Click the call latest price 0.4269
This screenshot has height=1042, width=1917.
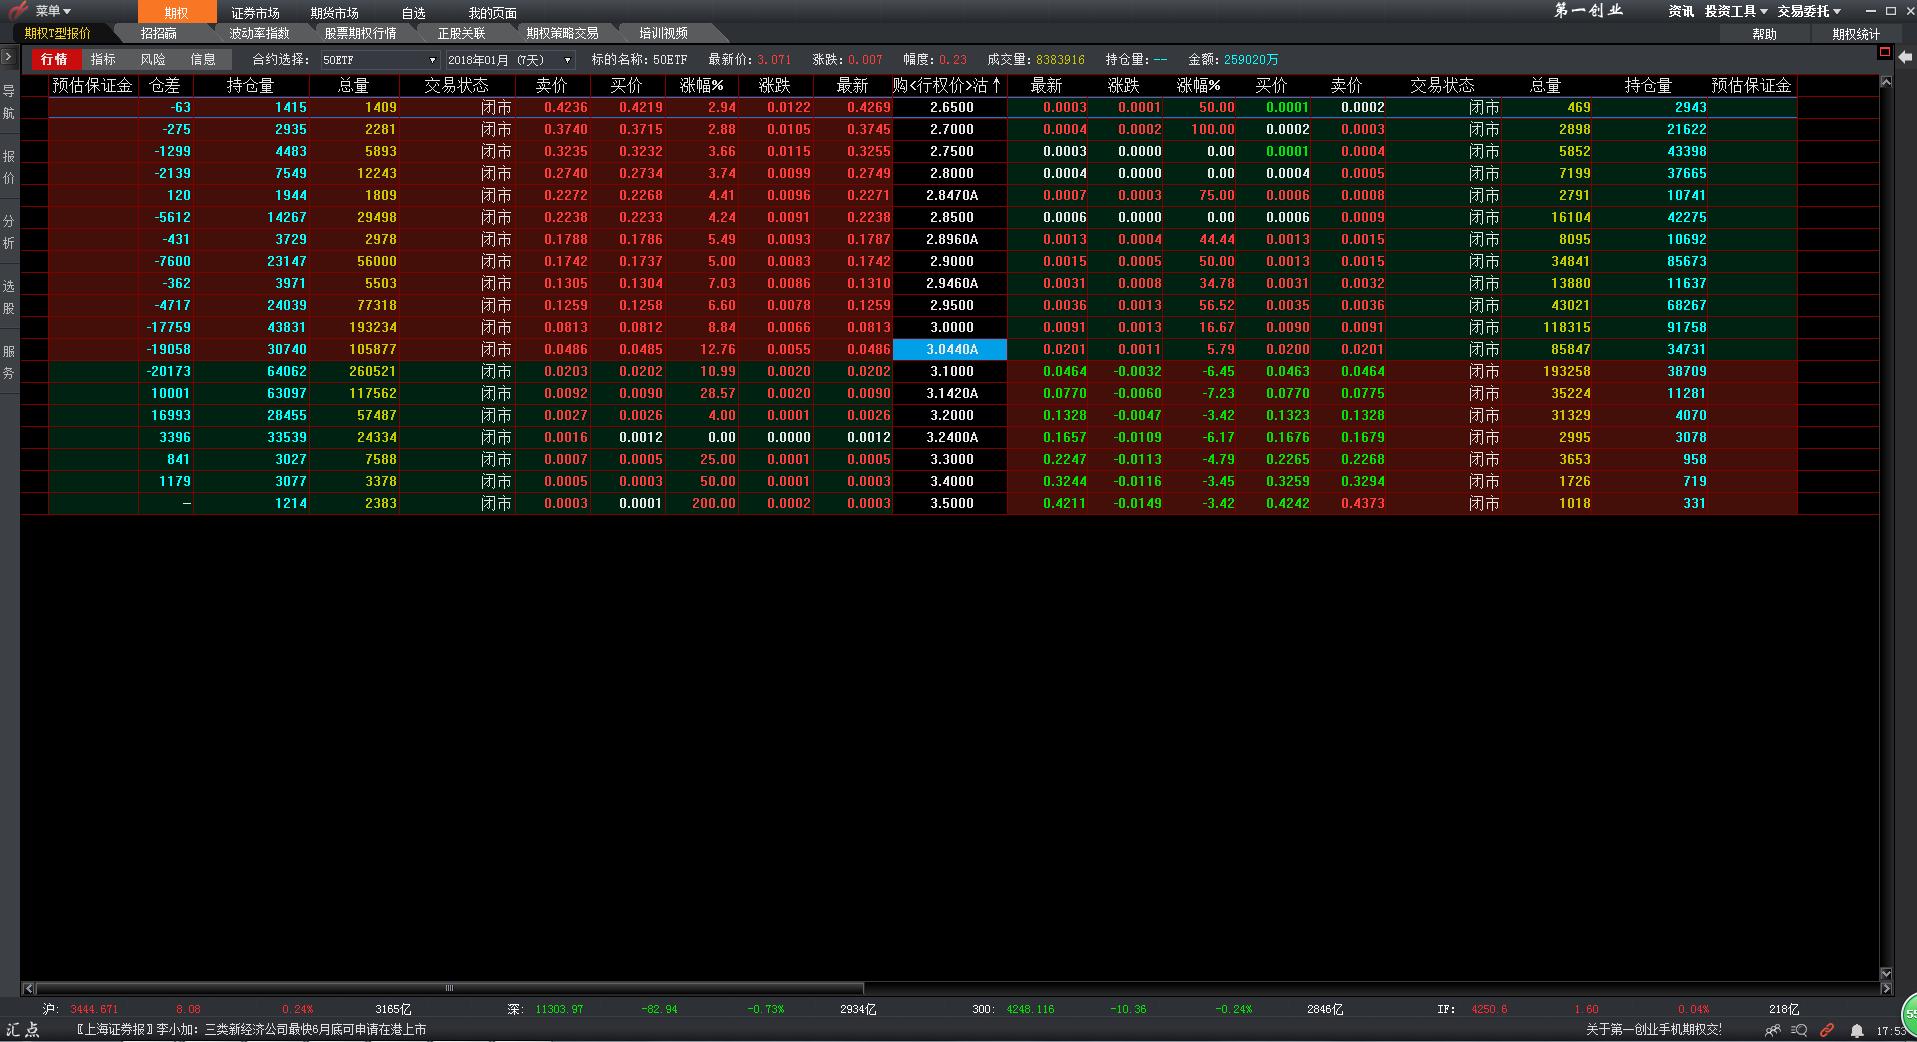[868, 108]
